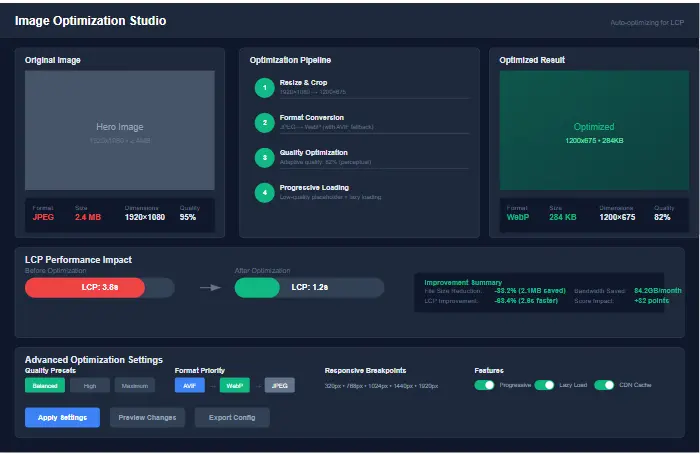The width and height of the screenshot is (700, 454).
Task: Select the Balanced quality preset
Action: 45,385
